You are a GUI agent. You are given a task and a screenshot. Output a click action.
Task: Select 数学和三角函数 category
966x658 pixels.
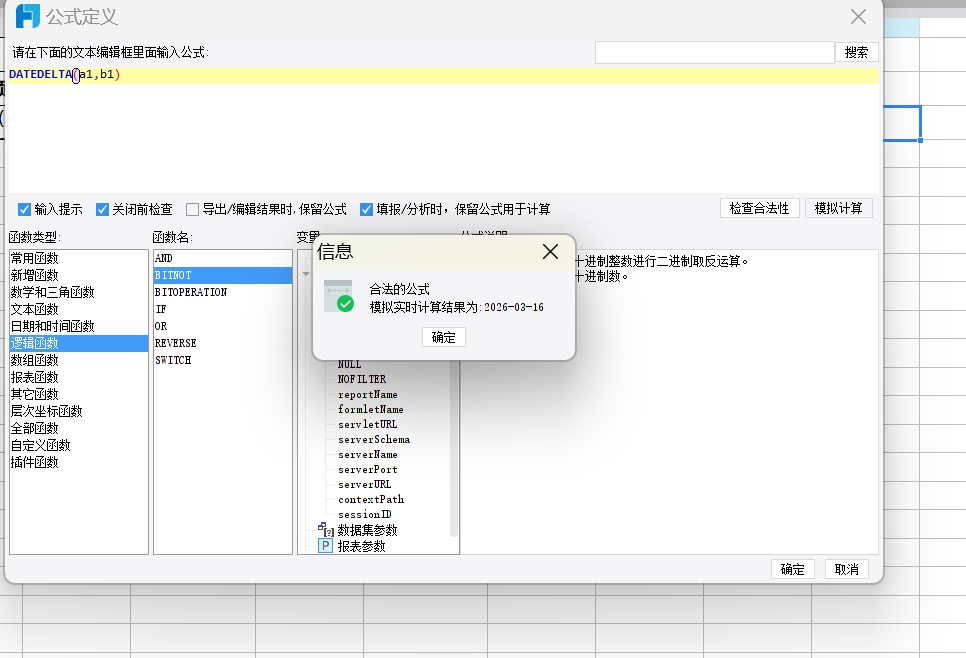79,292
